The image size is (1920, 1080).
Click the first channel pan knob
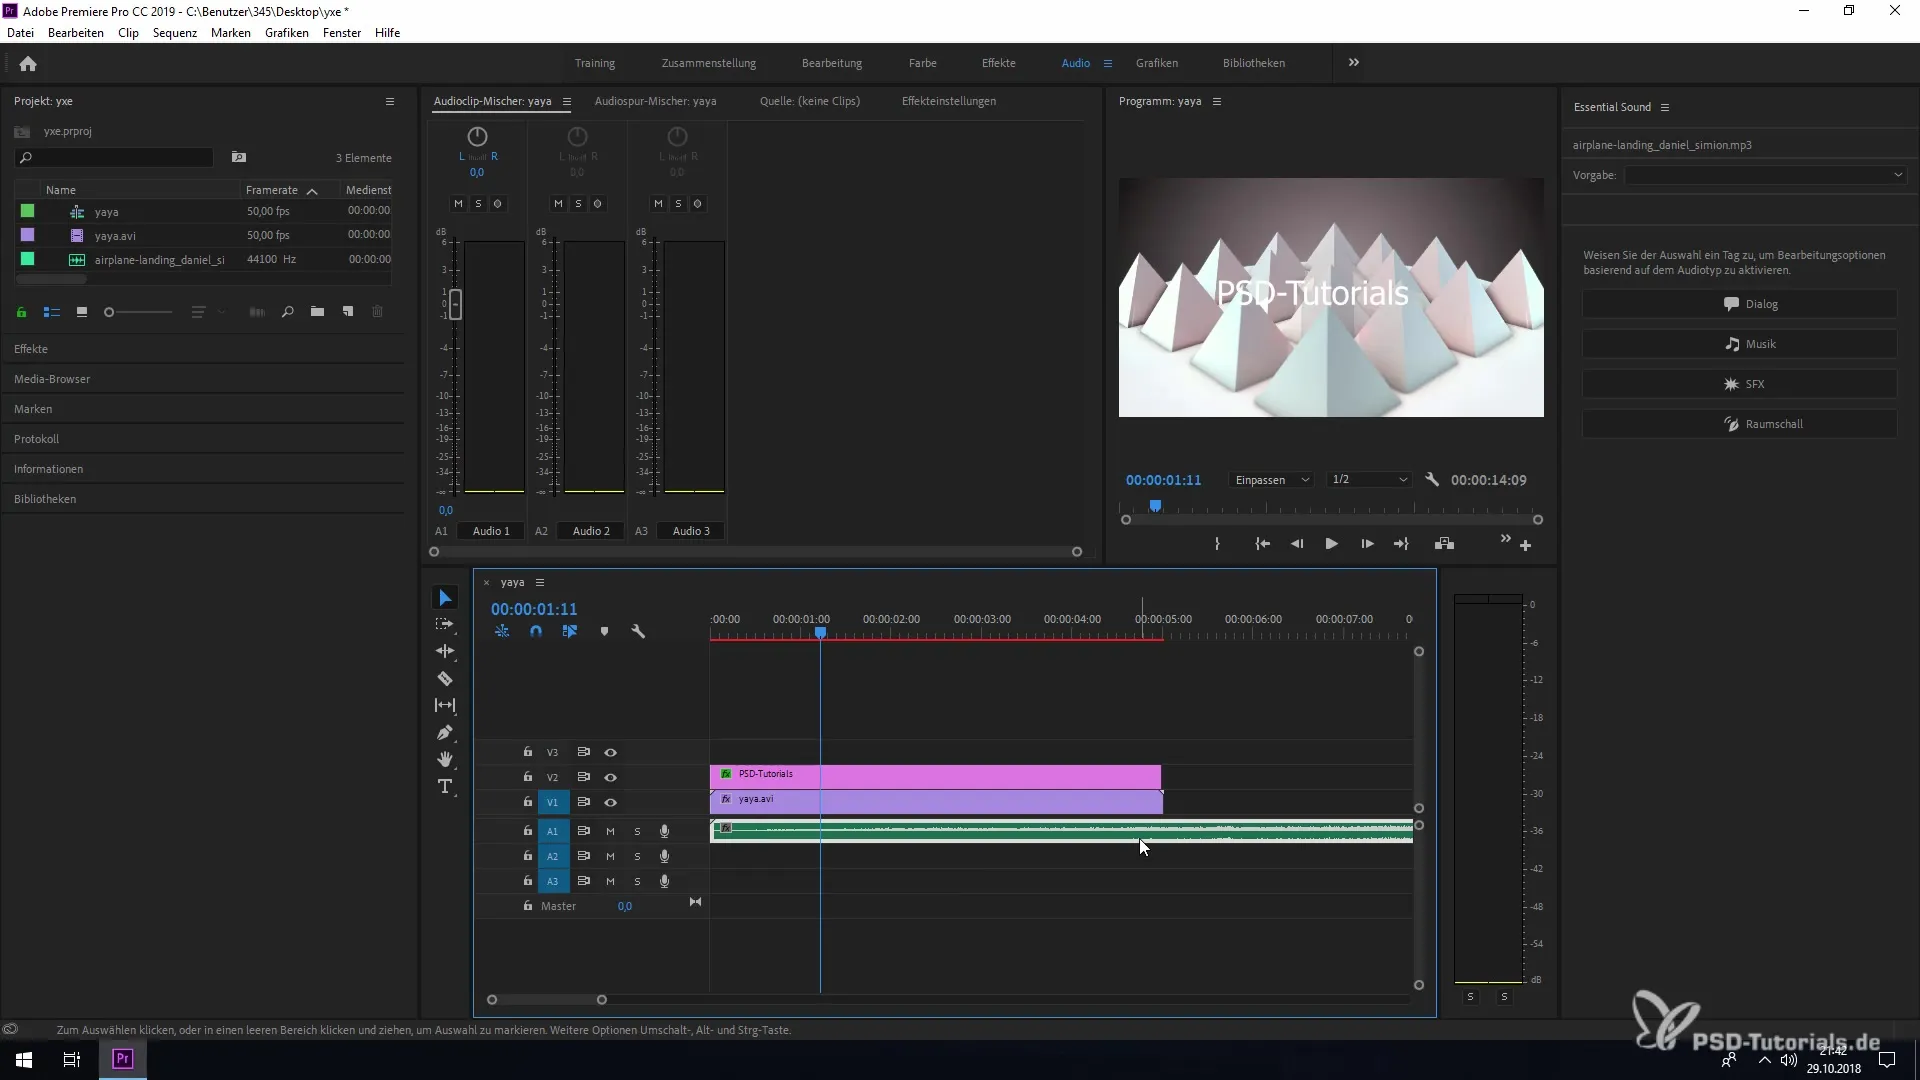coord(477,136)
